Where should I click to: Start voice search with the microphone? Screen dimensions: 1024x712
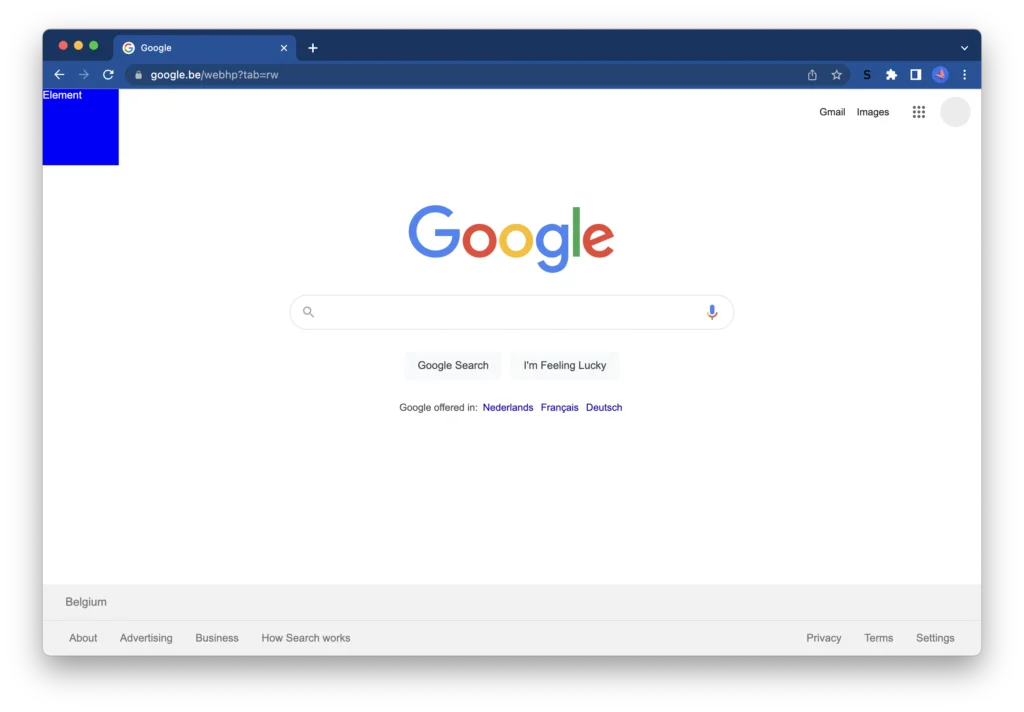[712, 312]
